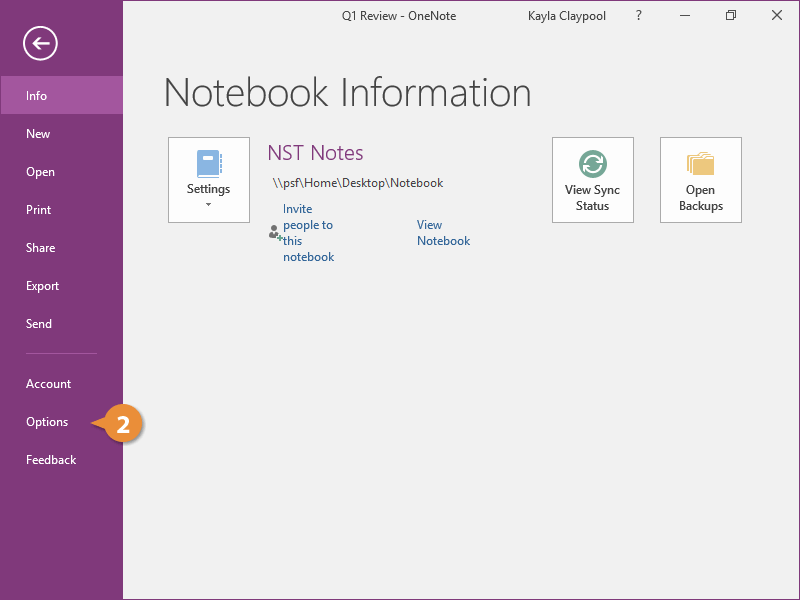Click the View Sync Status button

click(x=592, y=180)
